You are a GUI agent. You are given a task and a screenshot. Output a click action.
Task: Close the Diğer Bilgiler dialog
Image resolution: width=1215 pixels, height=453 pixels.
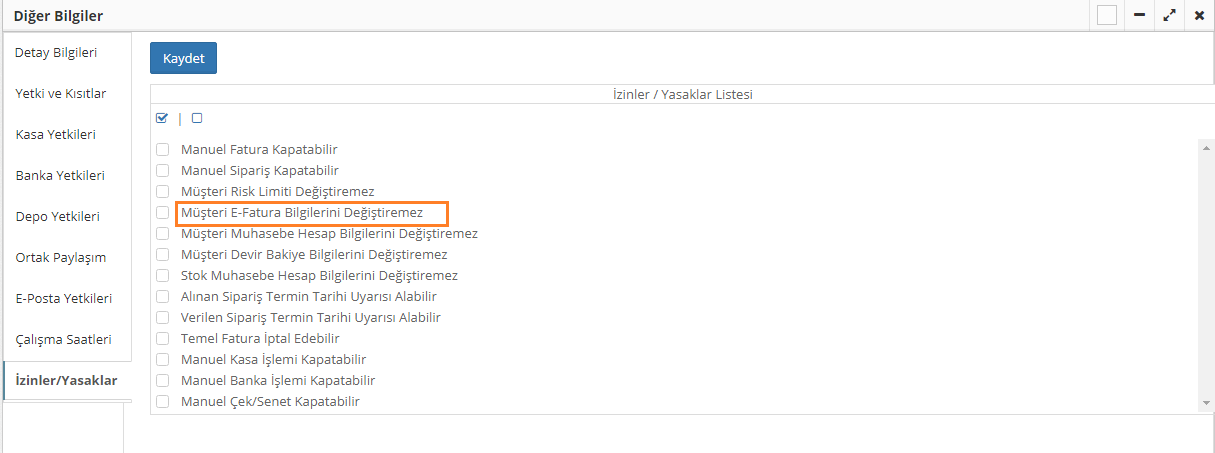1199,16
